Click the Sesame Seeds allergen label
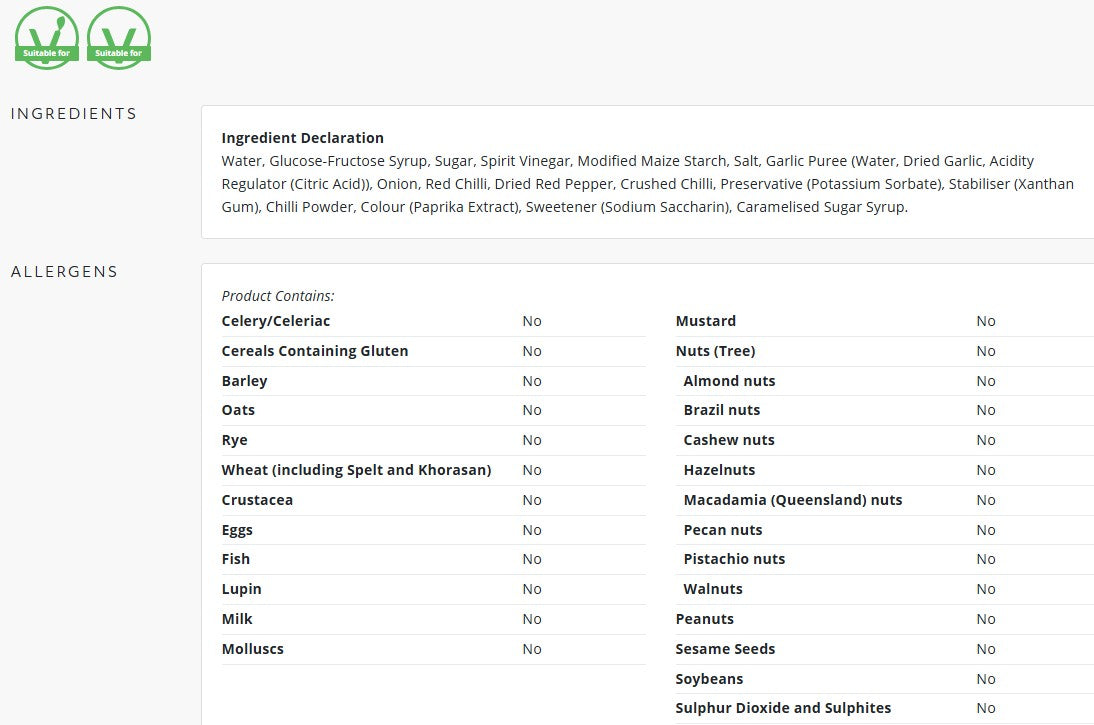Image resolution: width=1094 pixels, height=725 pixels. pyautogui.click(x=725, y=649)
